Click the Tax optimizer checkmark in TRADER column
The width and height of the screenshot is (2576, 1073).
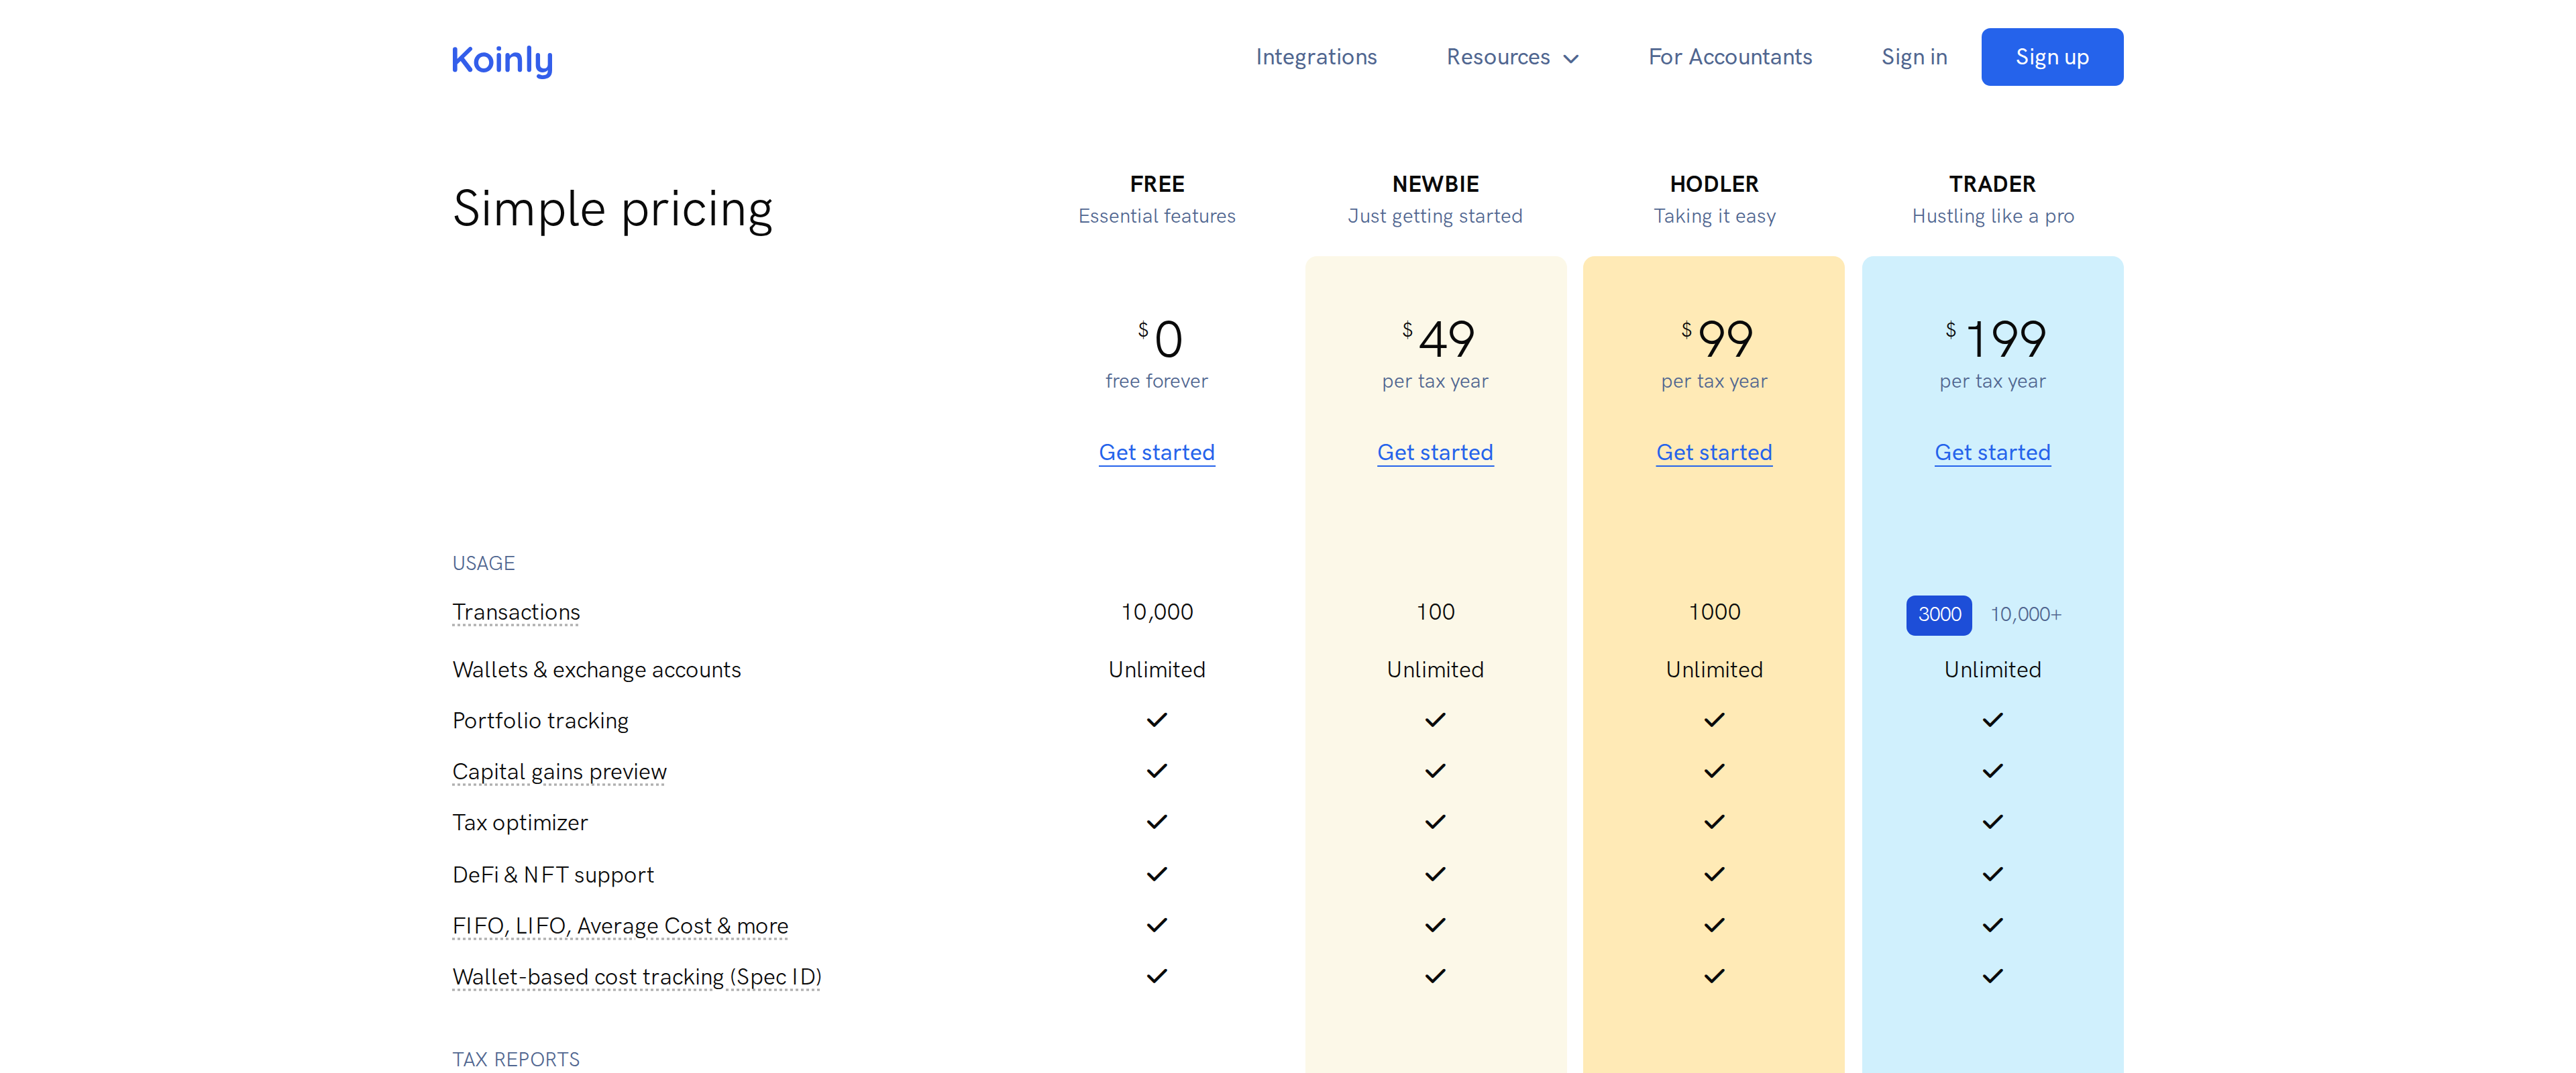click(x=1992, y=822)
